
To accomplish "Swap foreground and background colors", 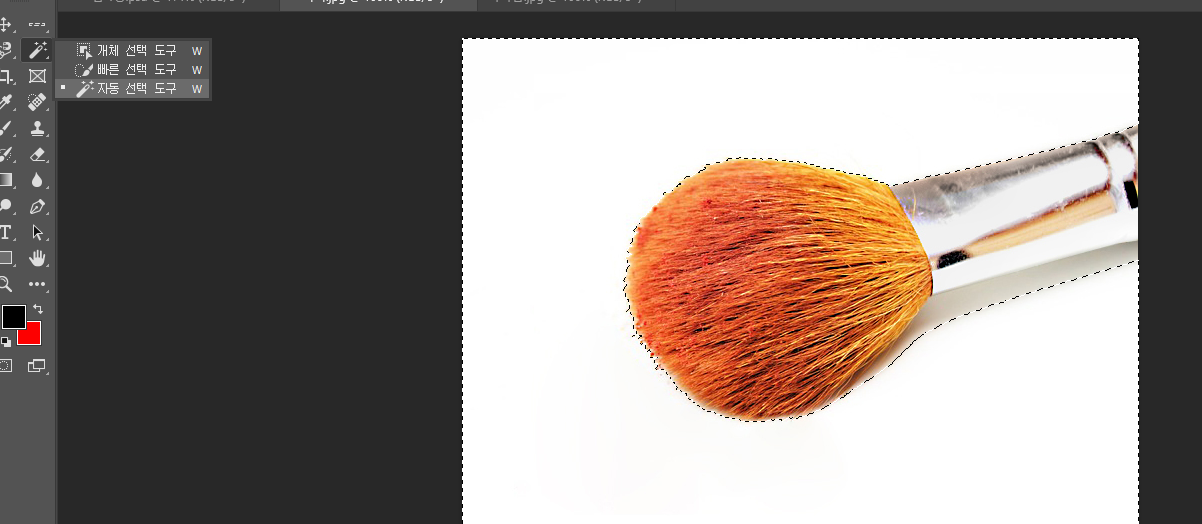I will coord(38,310).
